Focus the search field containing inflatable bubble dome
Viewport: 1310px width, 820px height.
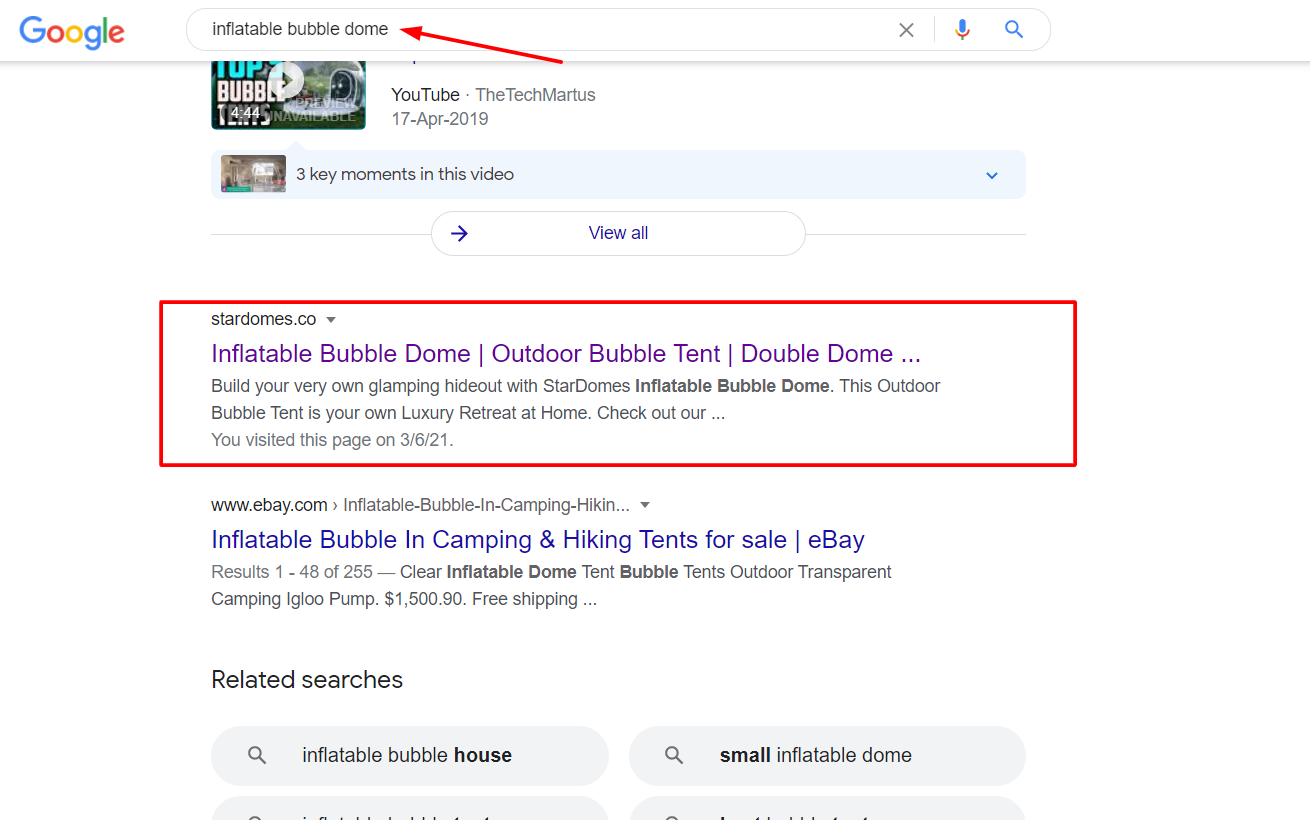pos(540,30)
